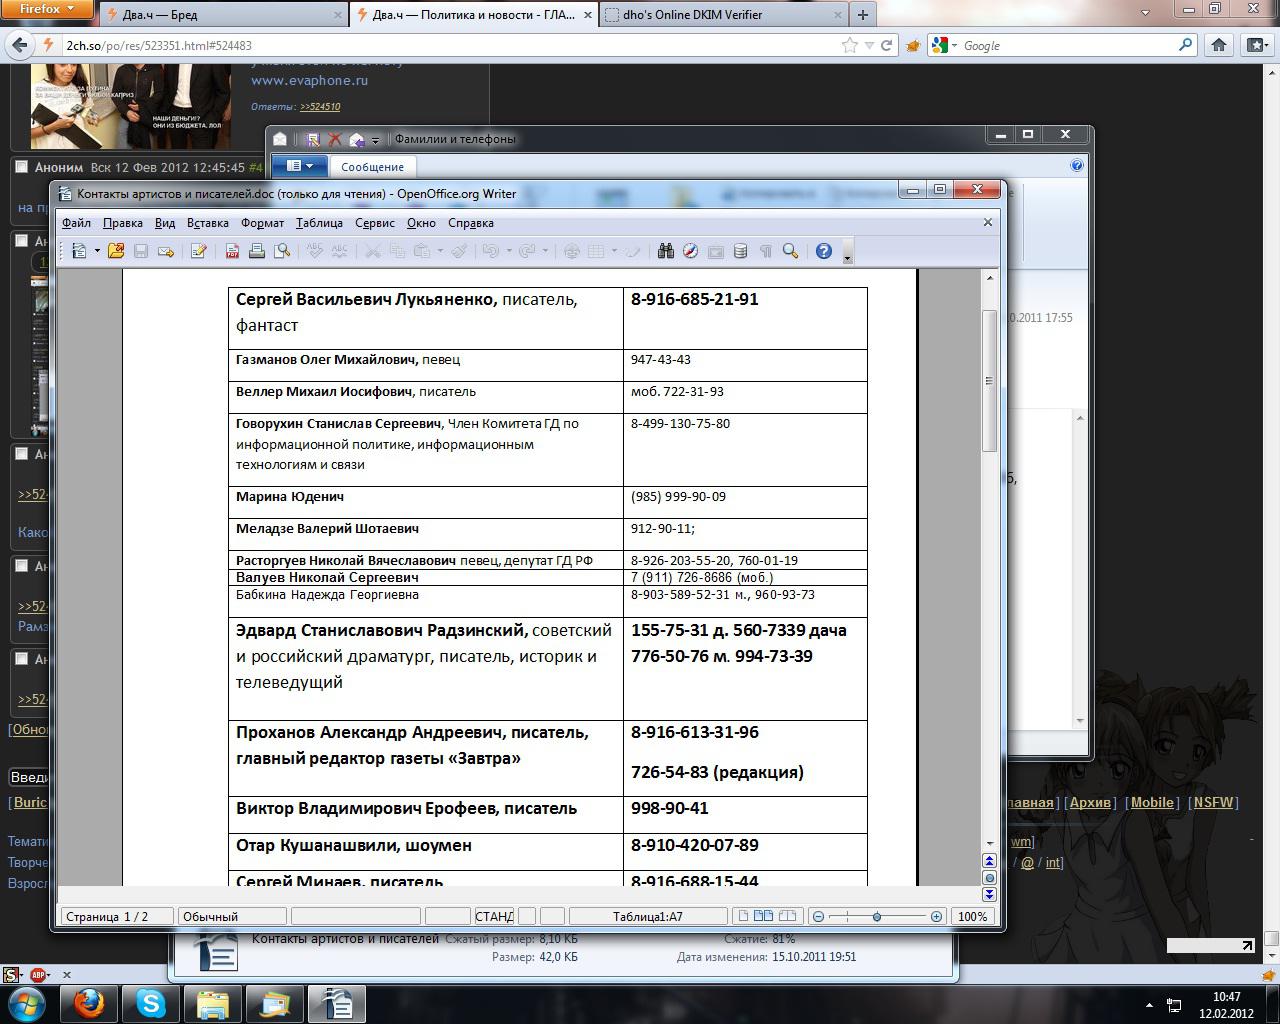
Task: Click the Страница 1 / 2 status field
Action: point(116,916)
